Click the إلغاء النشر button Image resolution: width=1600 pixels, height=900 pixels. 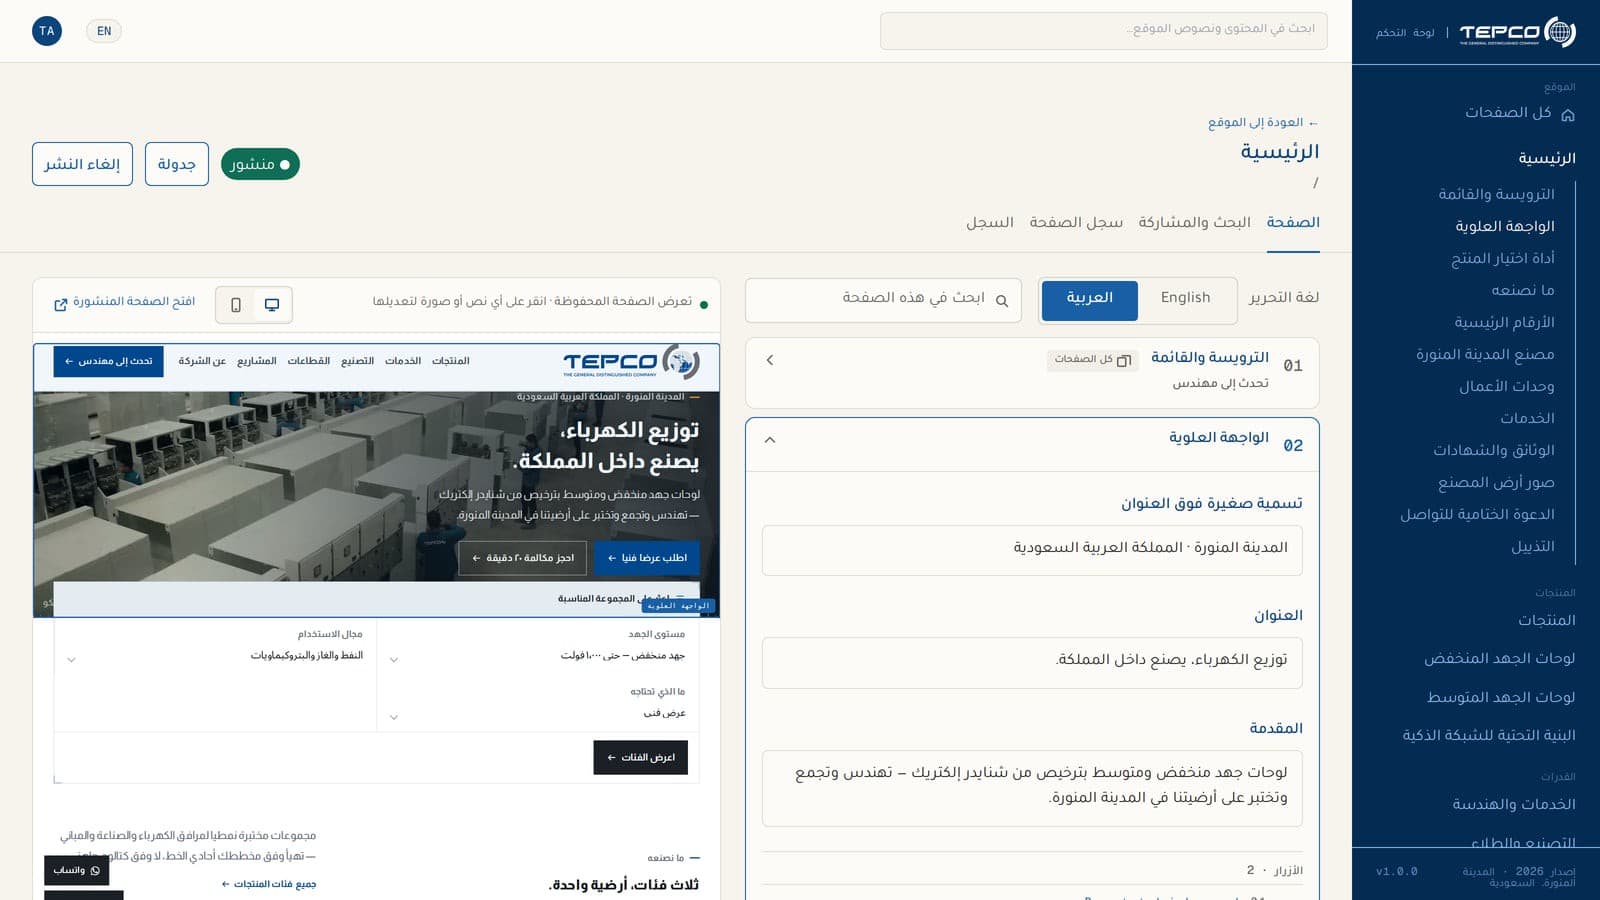point(82,164)
